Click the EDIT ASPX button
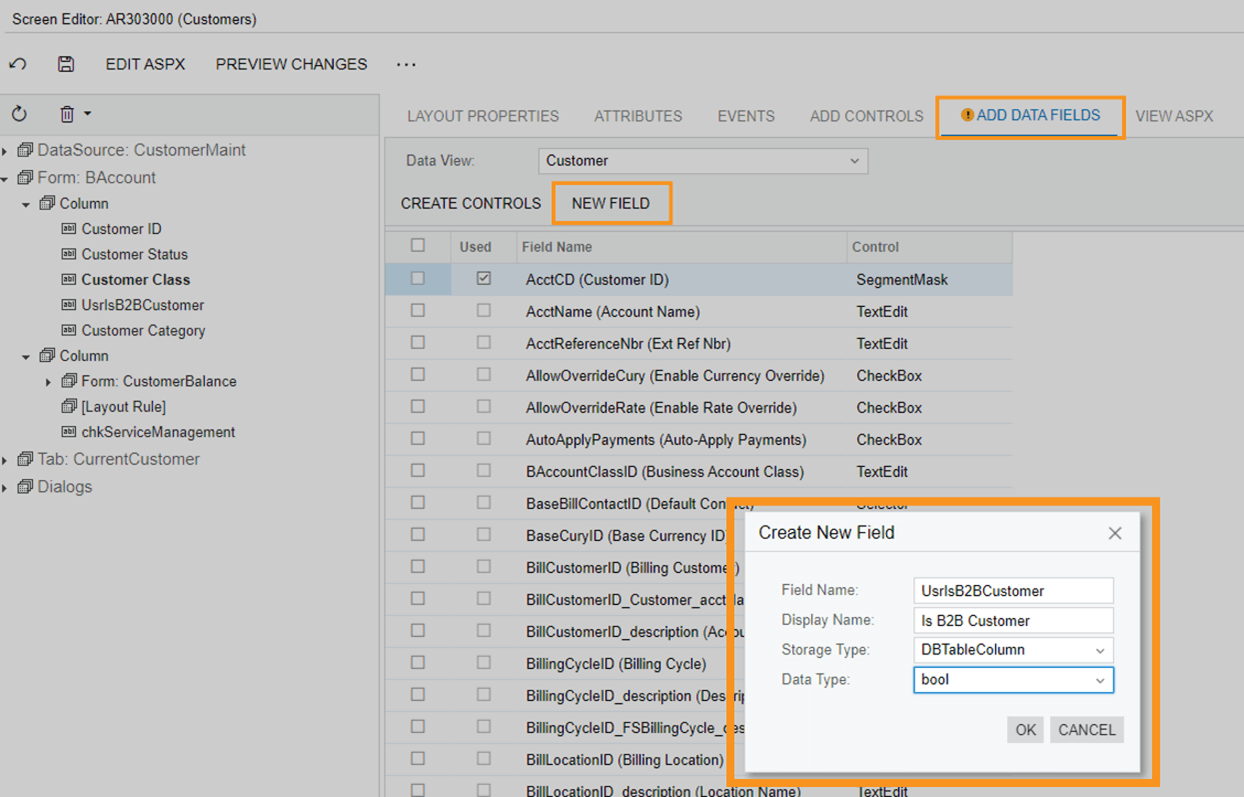Screen dimensions: 1244x797 tap(146, 64)
